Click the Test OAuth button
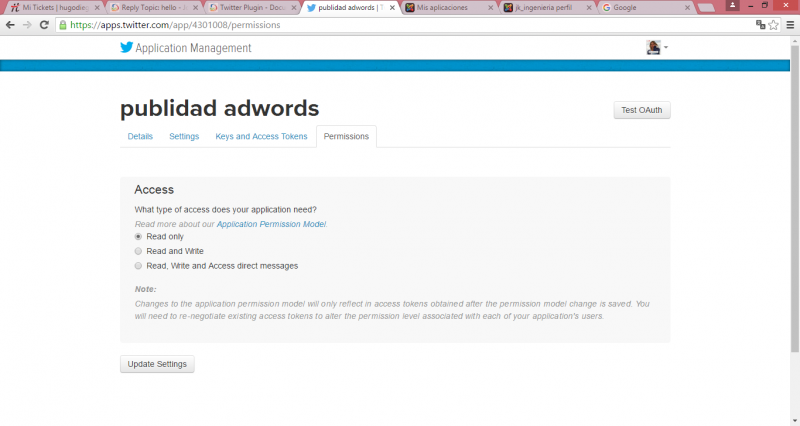The width and height of the screenshot is (800, 426). point(642,110)
